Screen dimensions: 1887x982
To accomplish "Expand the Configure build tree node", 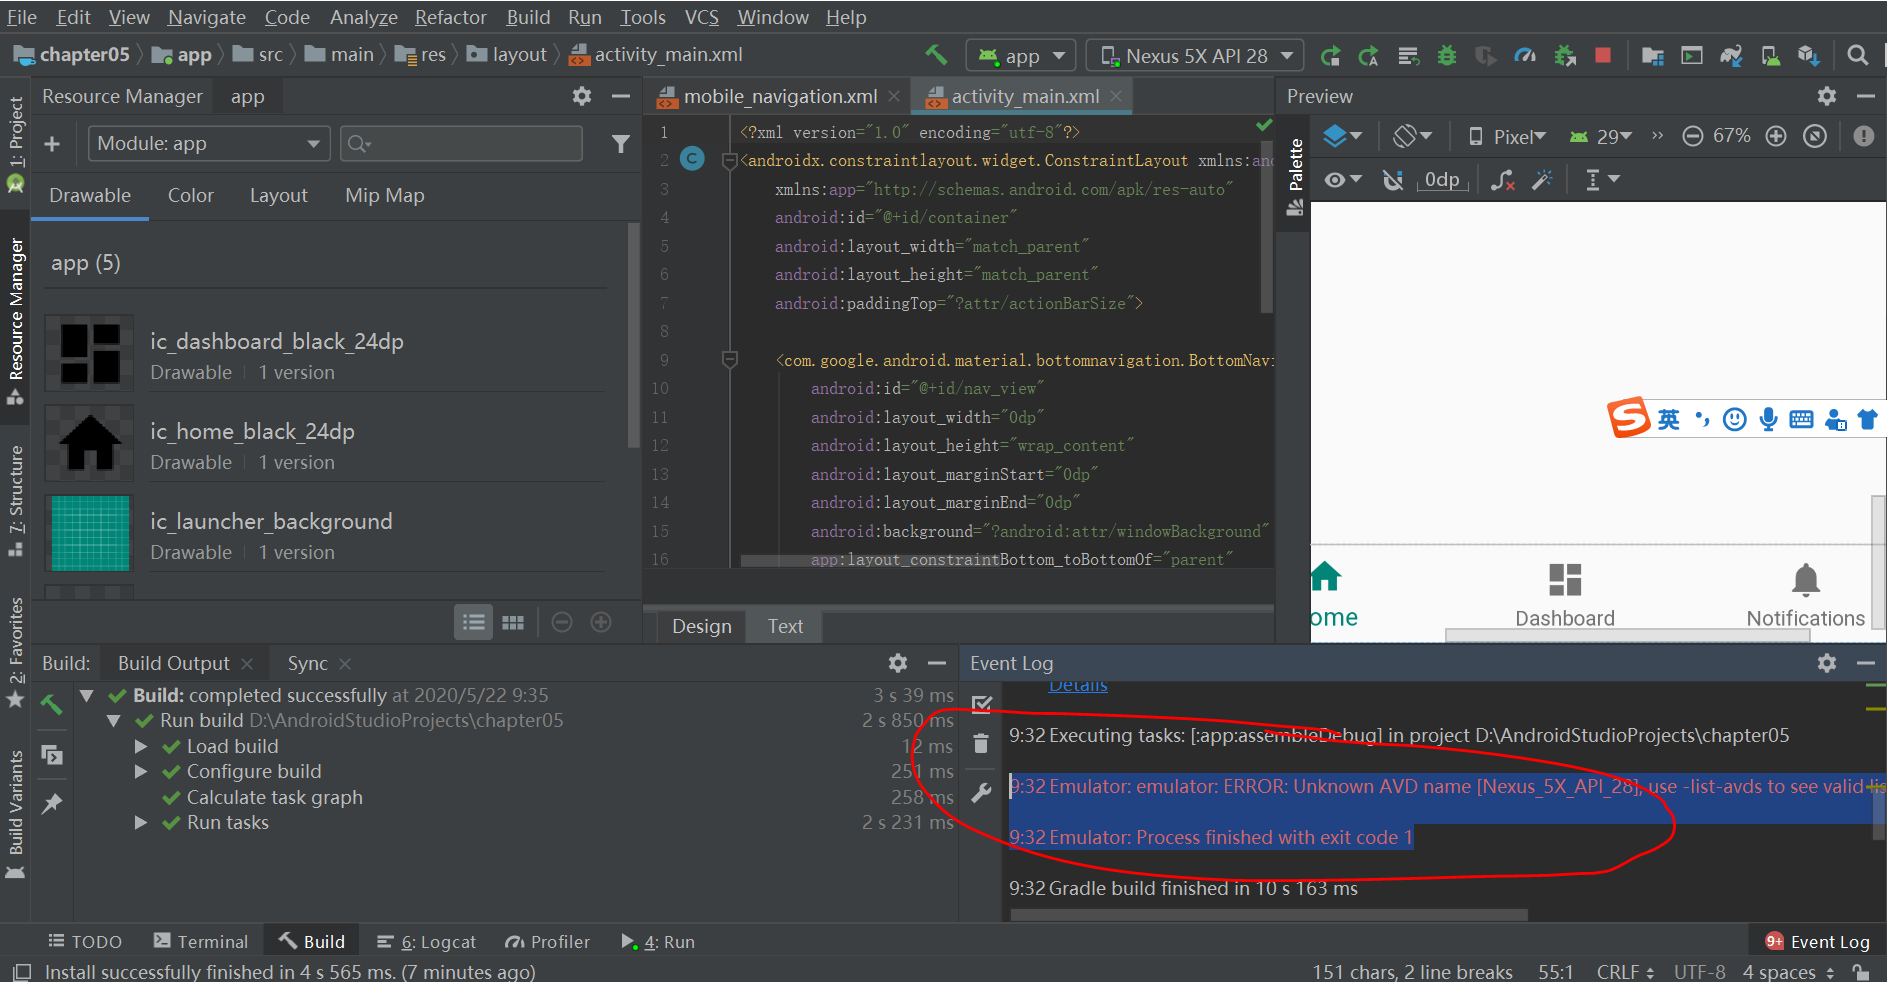I will coord(141,772).
